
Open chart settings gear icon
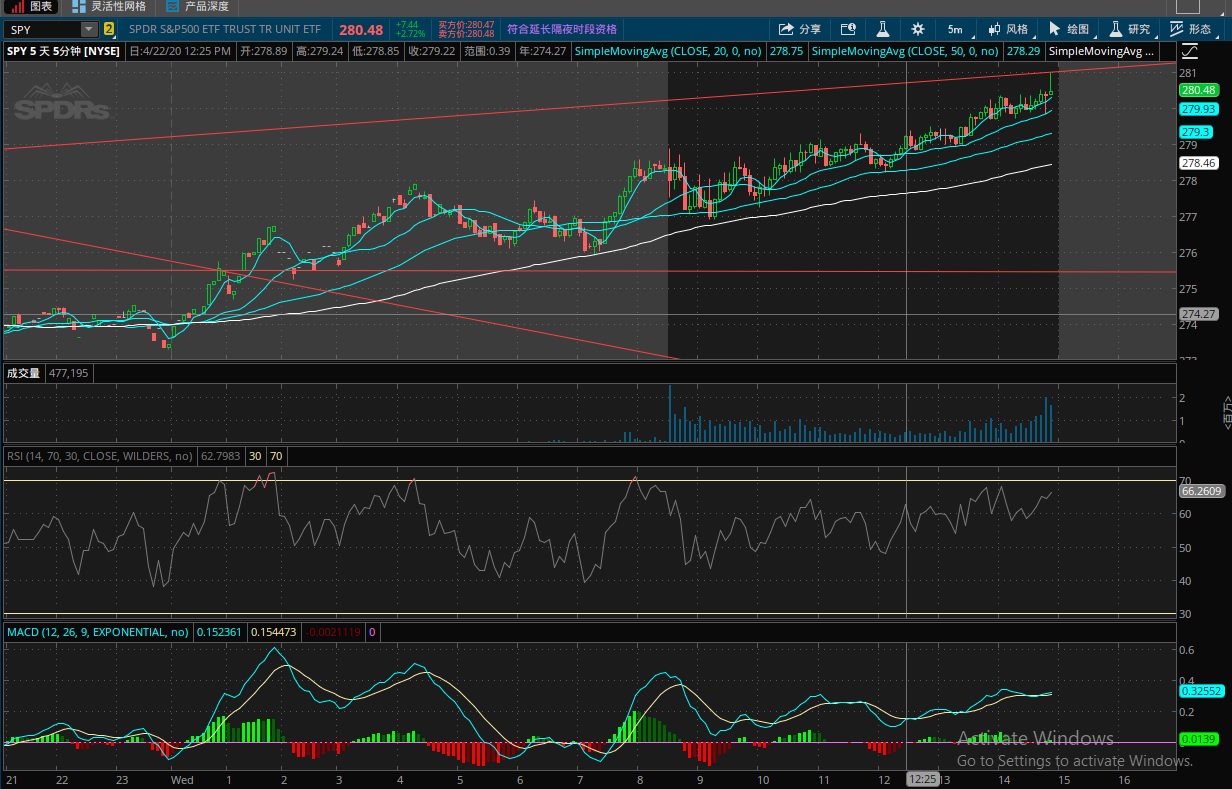[918, 29]
